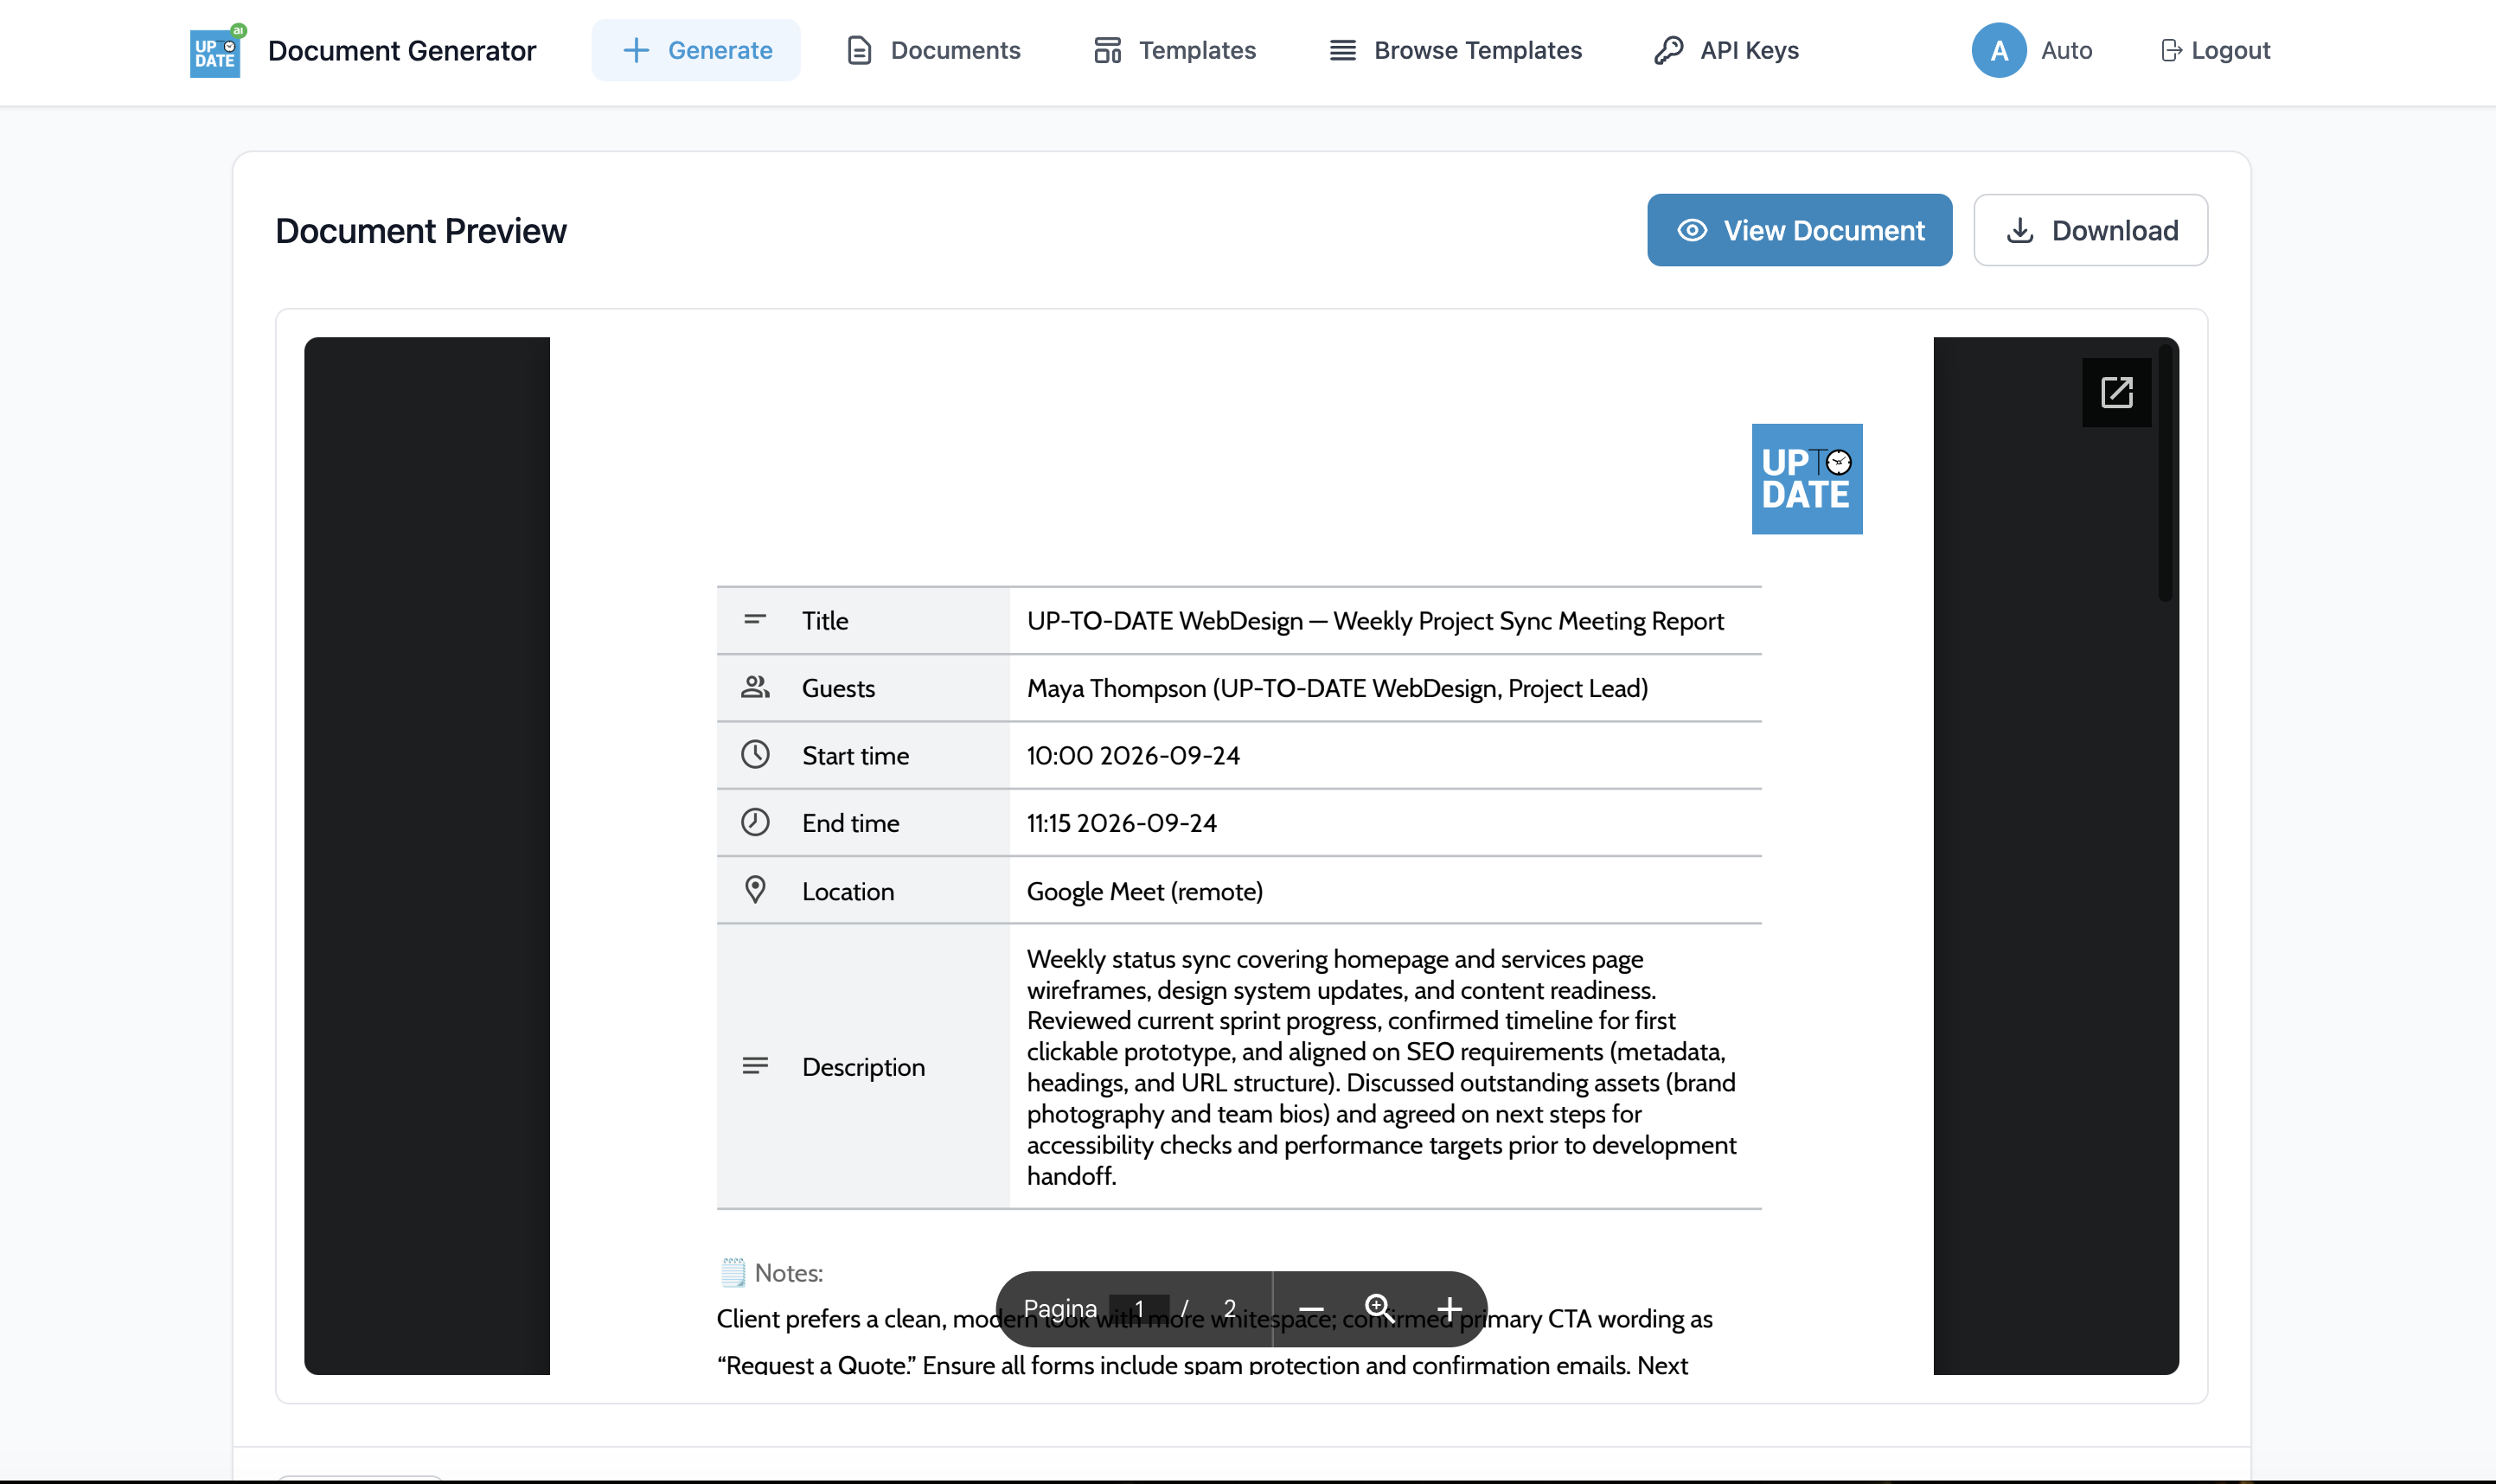Click the 'Document Preview' heading
The height and width of the screenshot is (1484, 2496).
tap(421, 231)
